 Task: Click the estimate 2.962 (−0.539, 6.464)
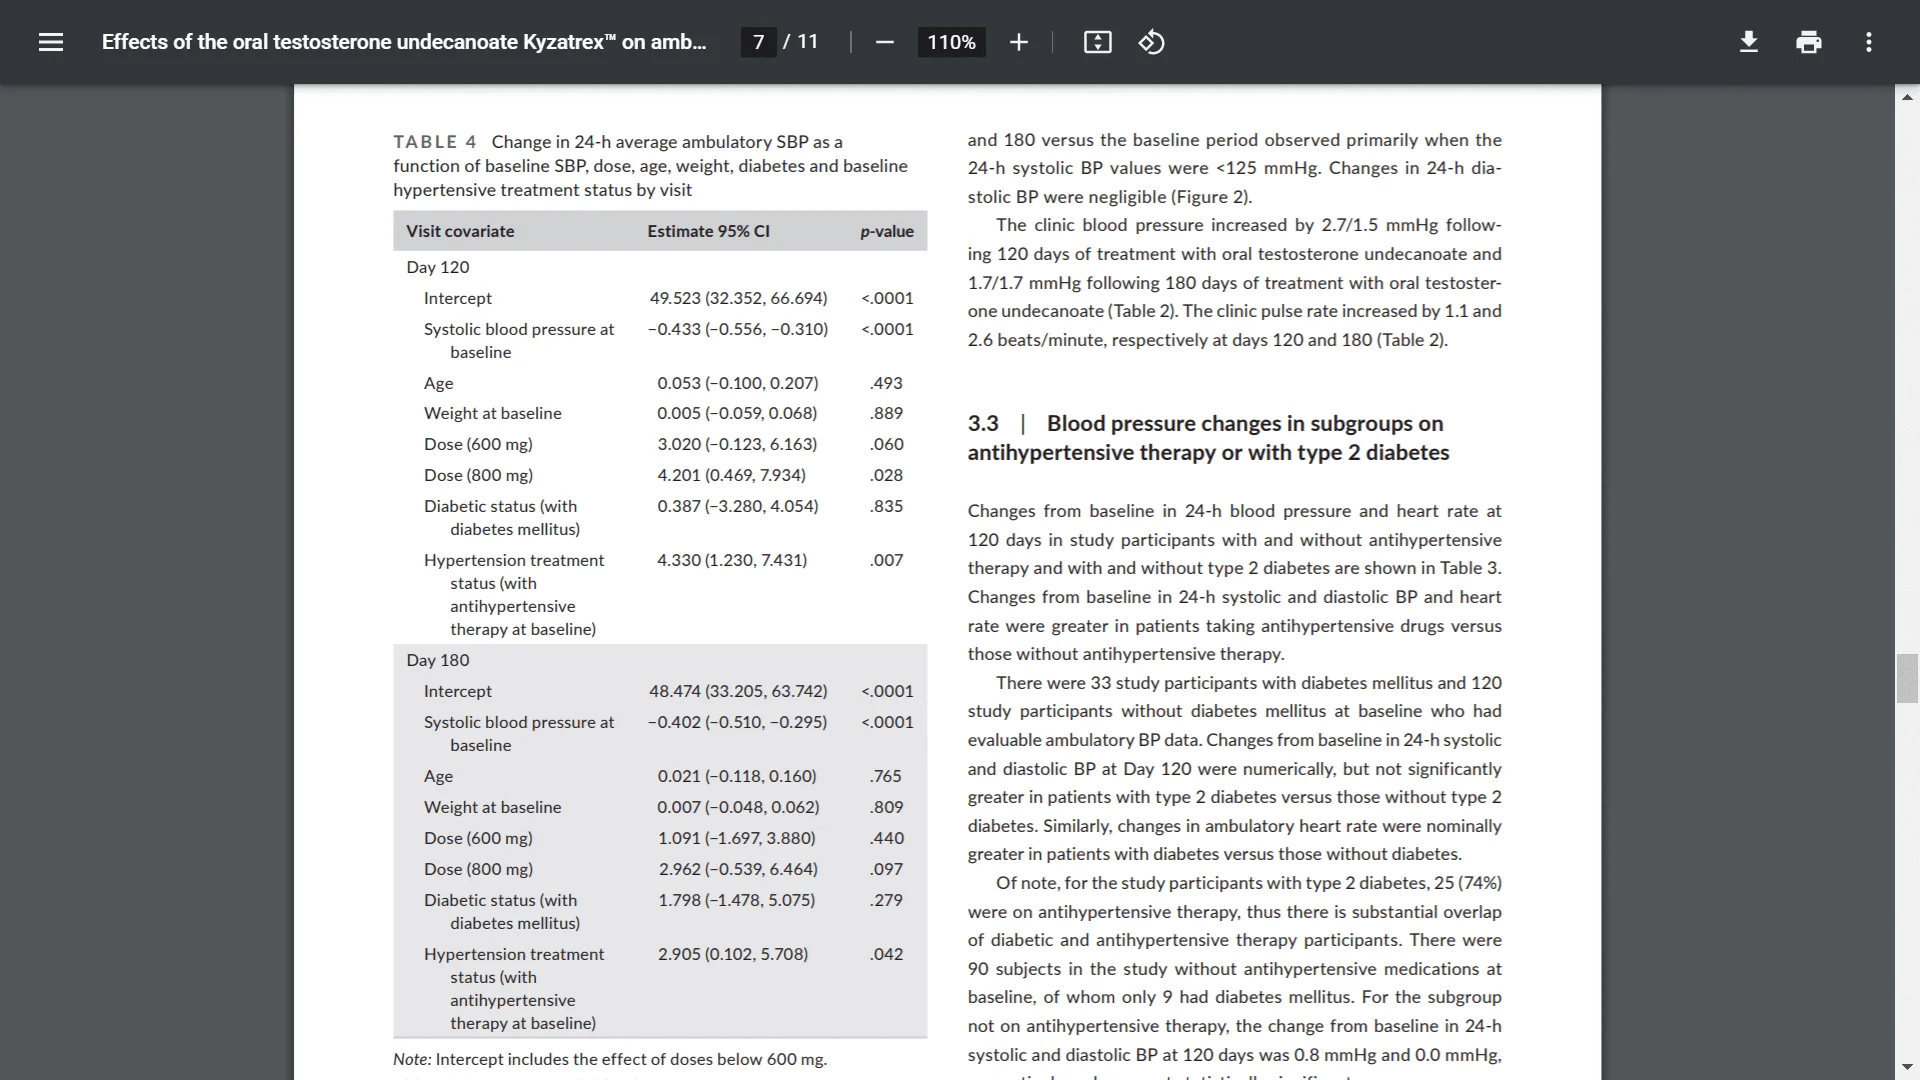738,869
